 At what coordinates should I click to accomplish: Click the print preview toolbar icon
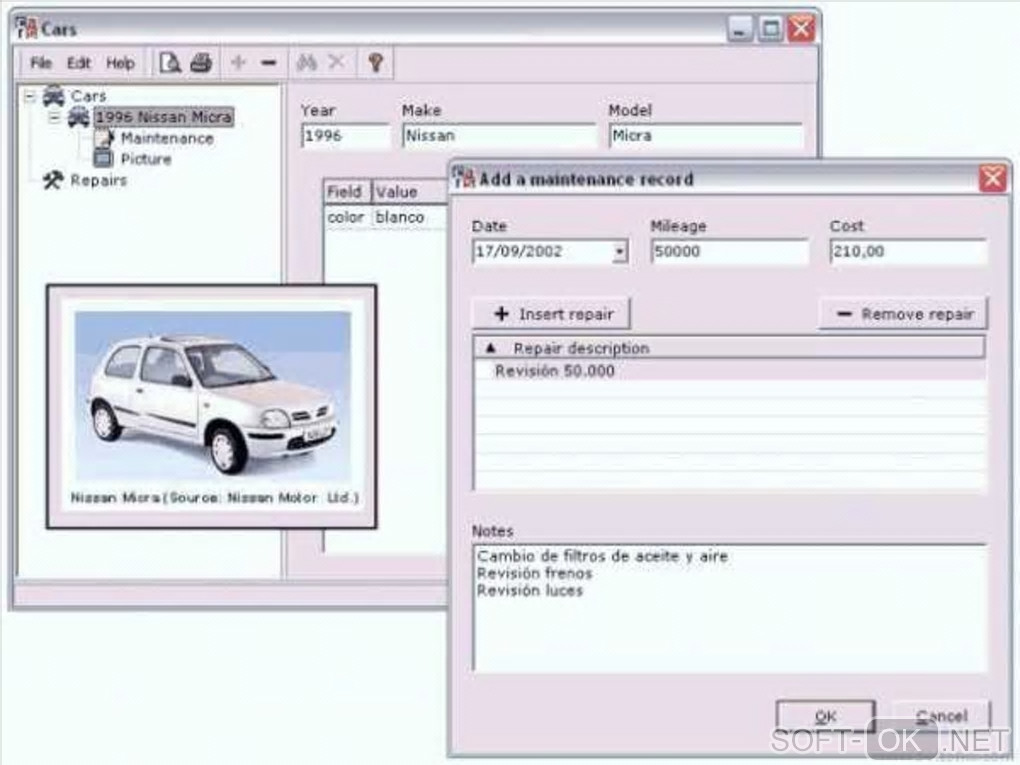tap(170, 63)
